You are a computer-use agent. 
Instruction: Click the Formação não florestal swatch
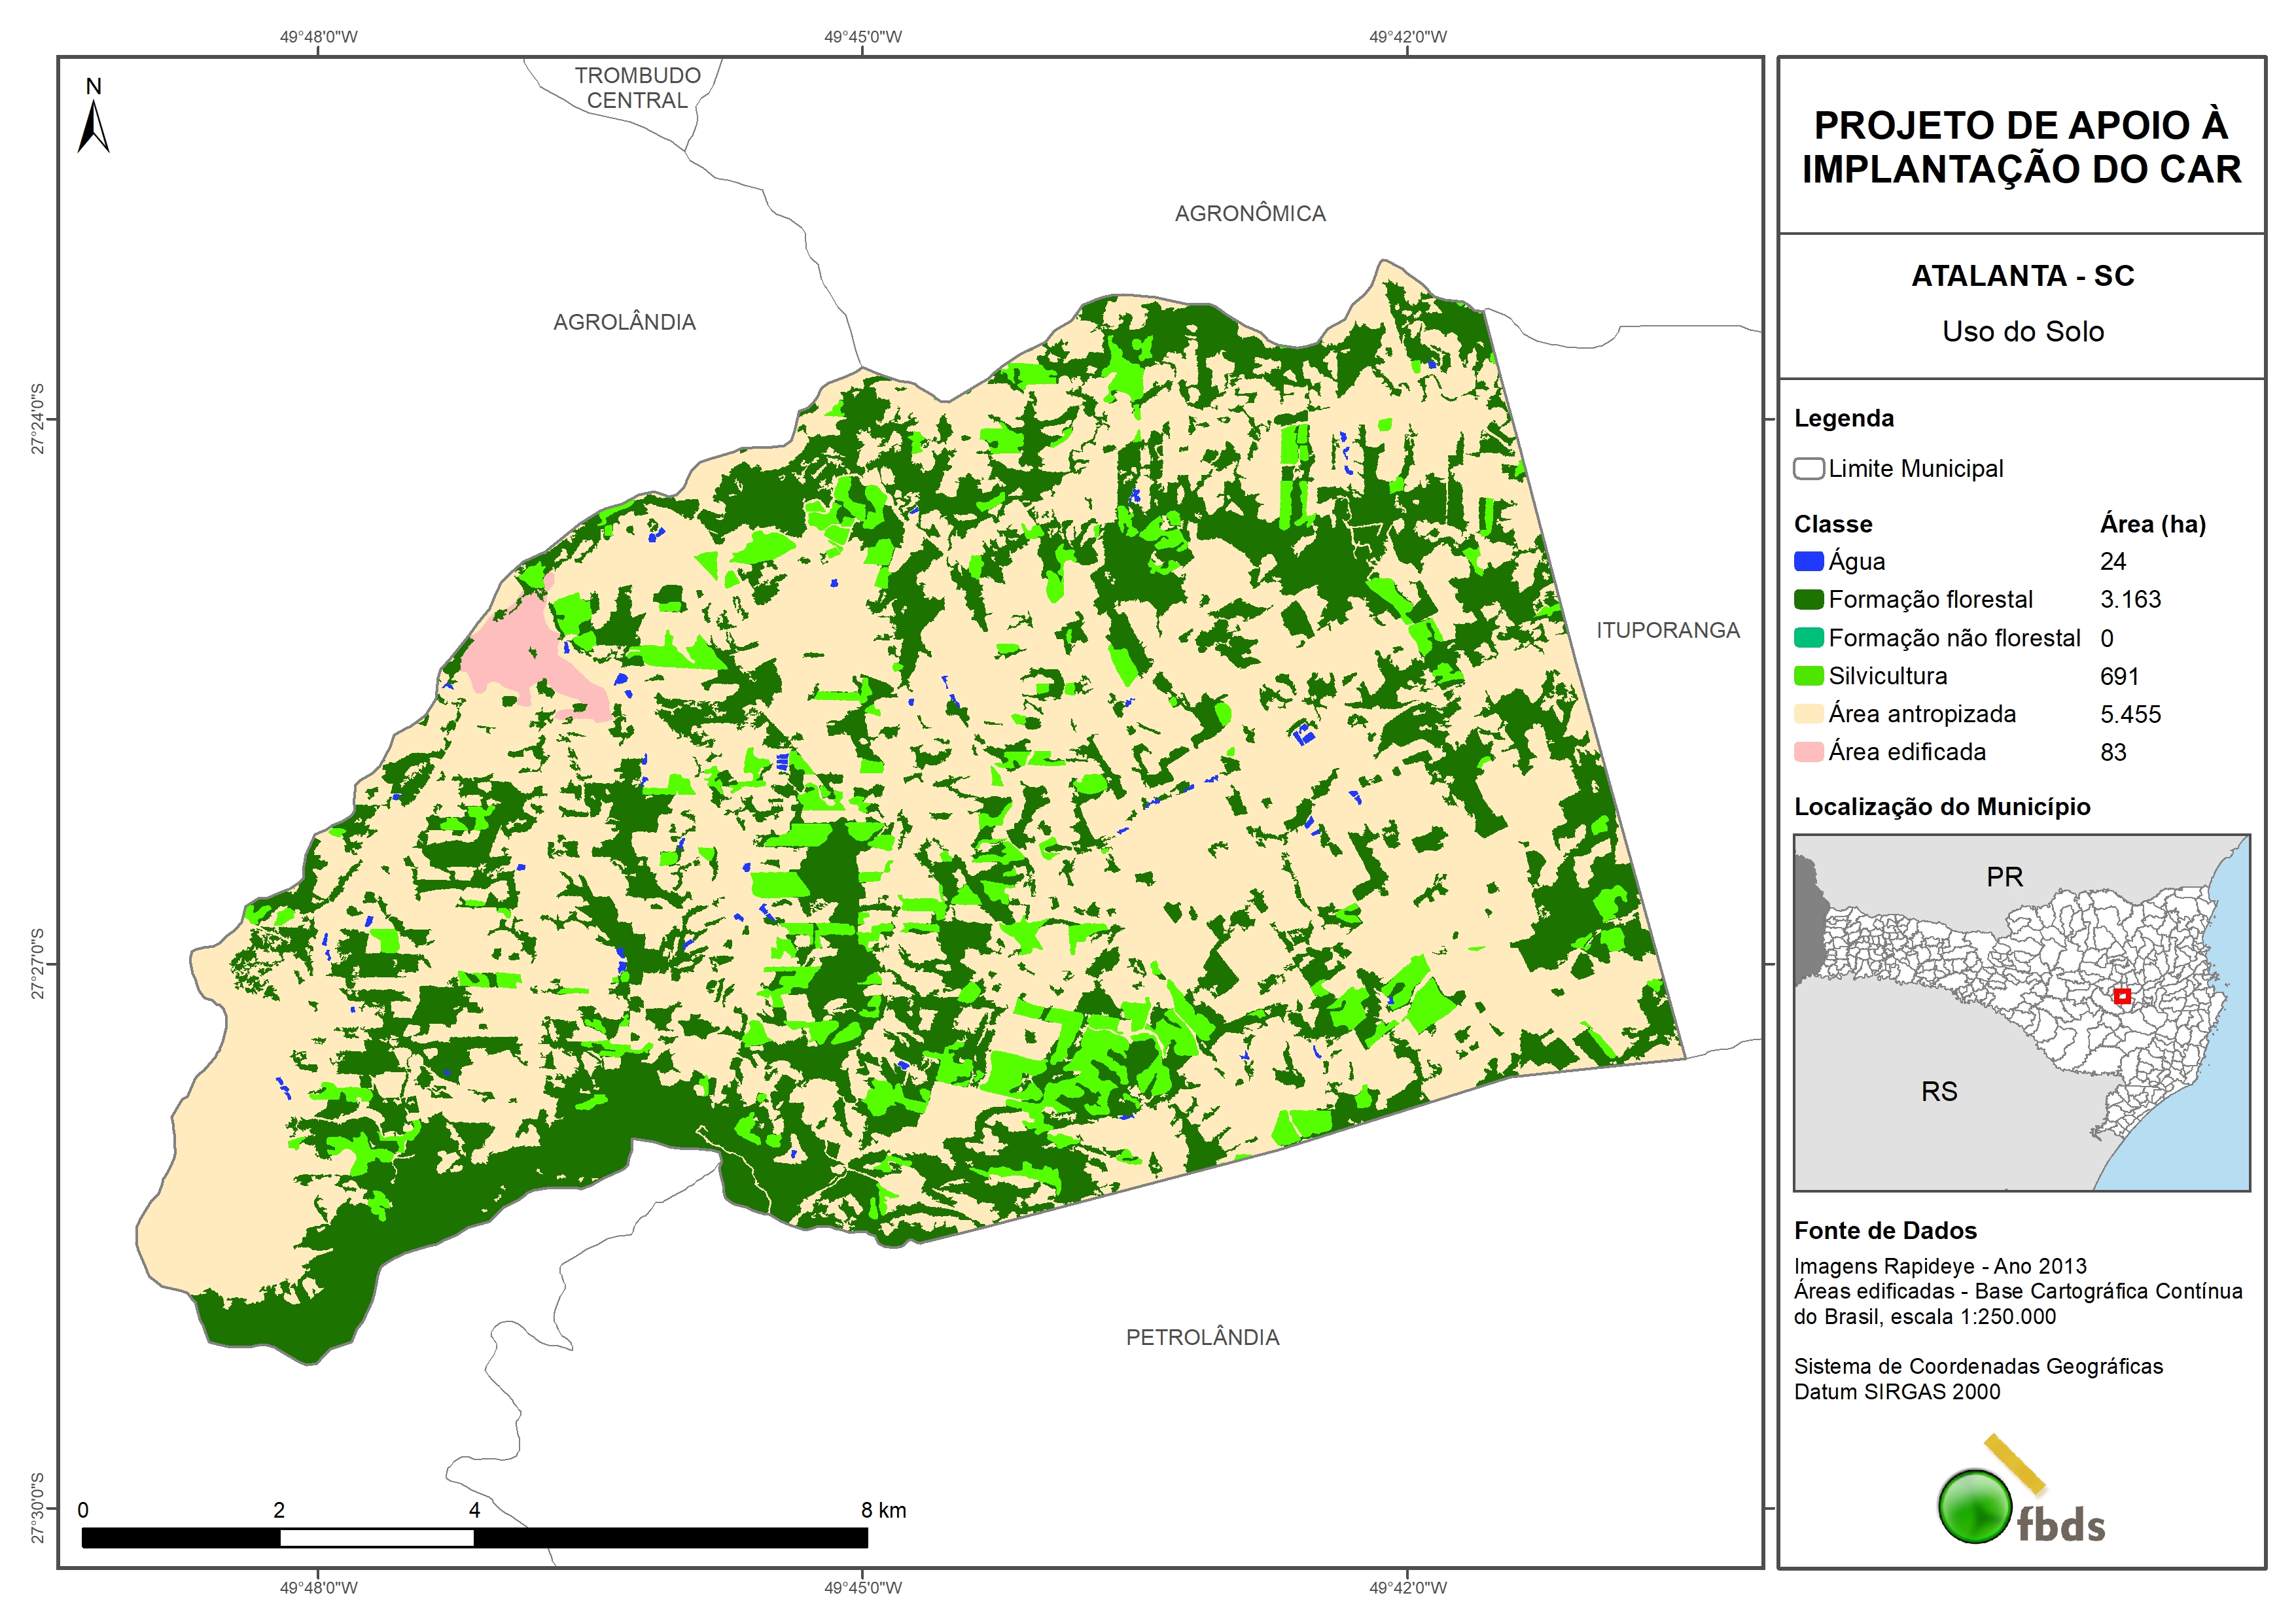click(x=1808, y=638)
